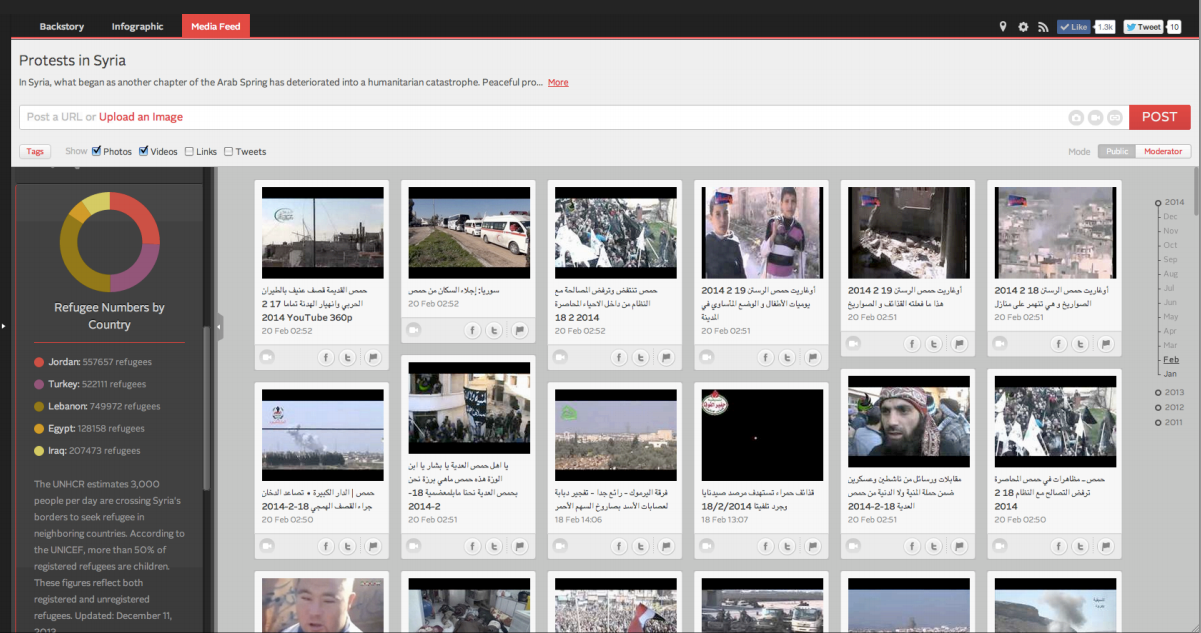
Task: Click the red POST button
Action: [x=1160, y=117]
